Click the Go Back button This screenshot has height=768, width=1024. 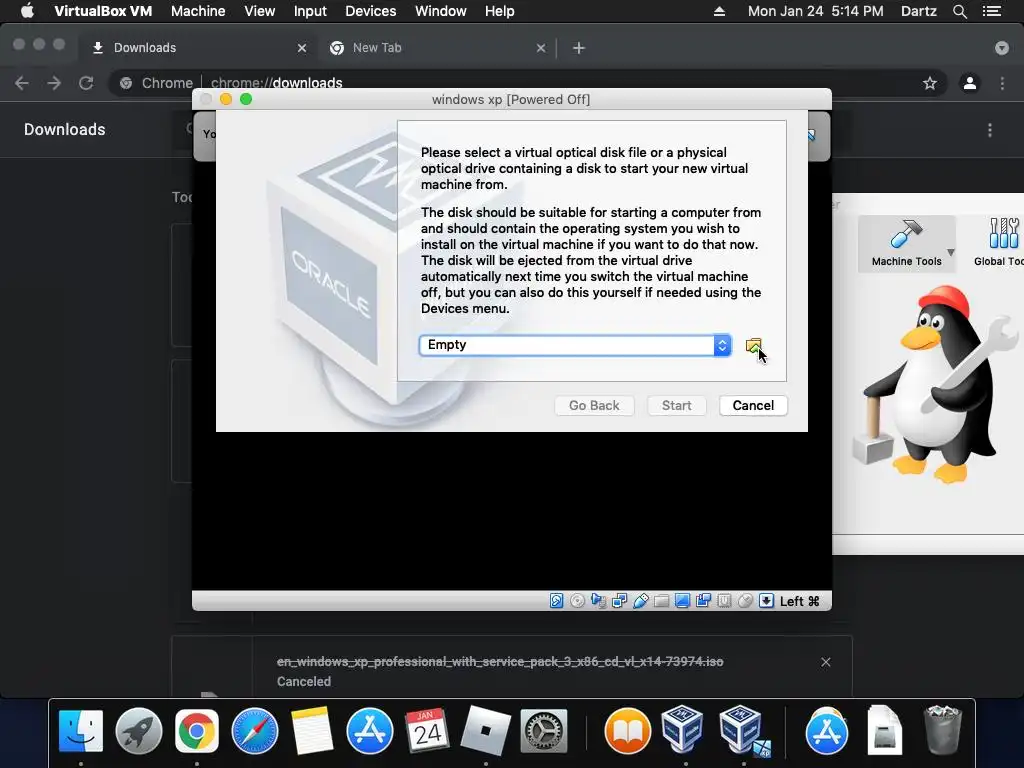594,406
